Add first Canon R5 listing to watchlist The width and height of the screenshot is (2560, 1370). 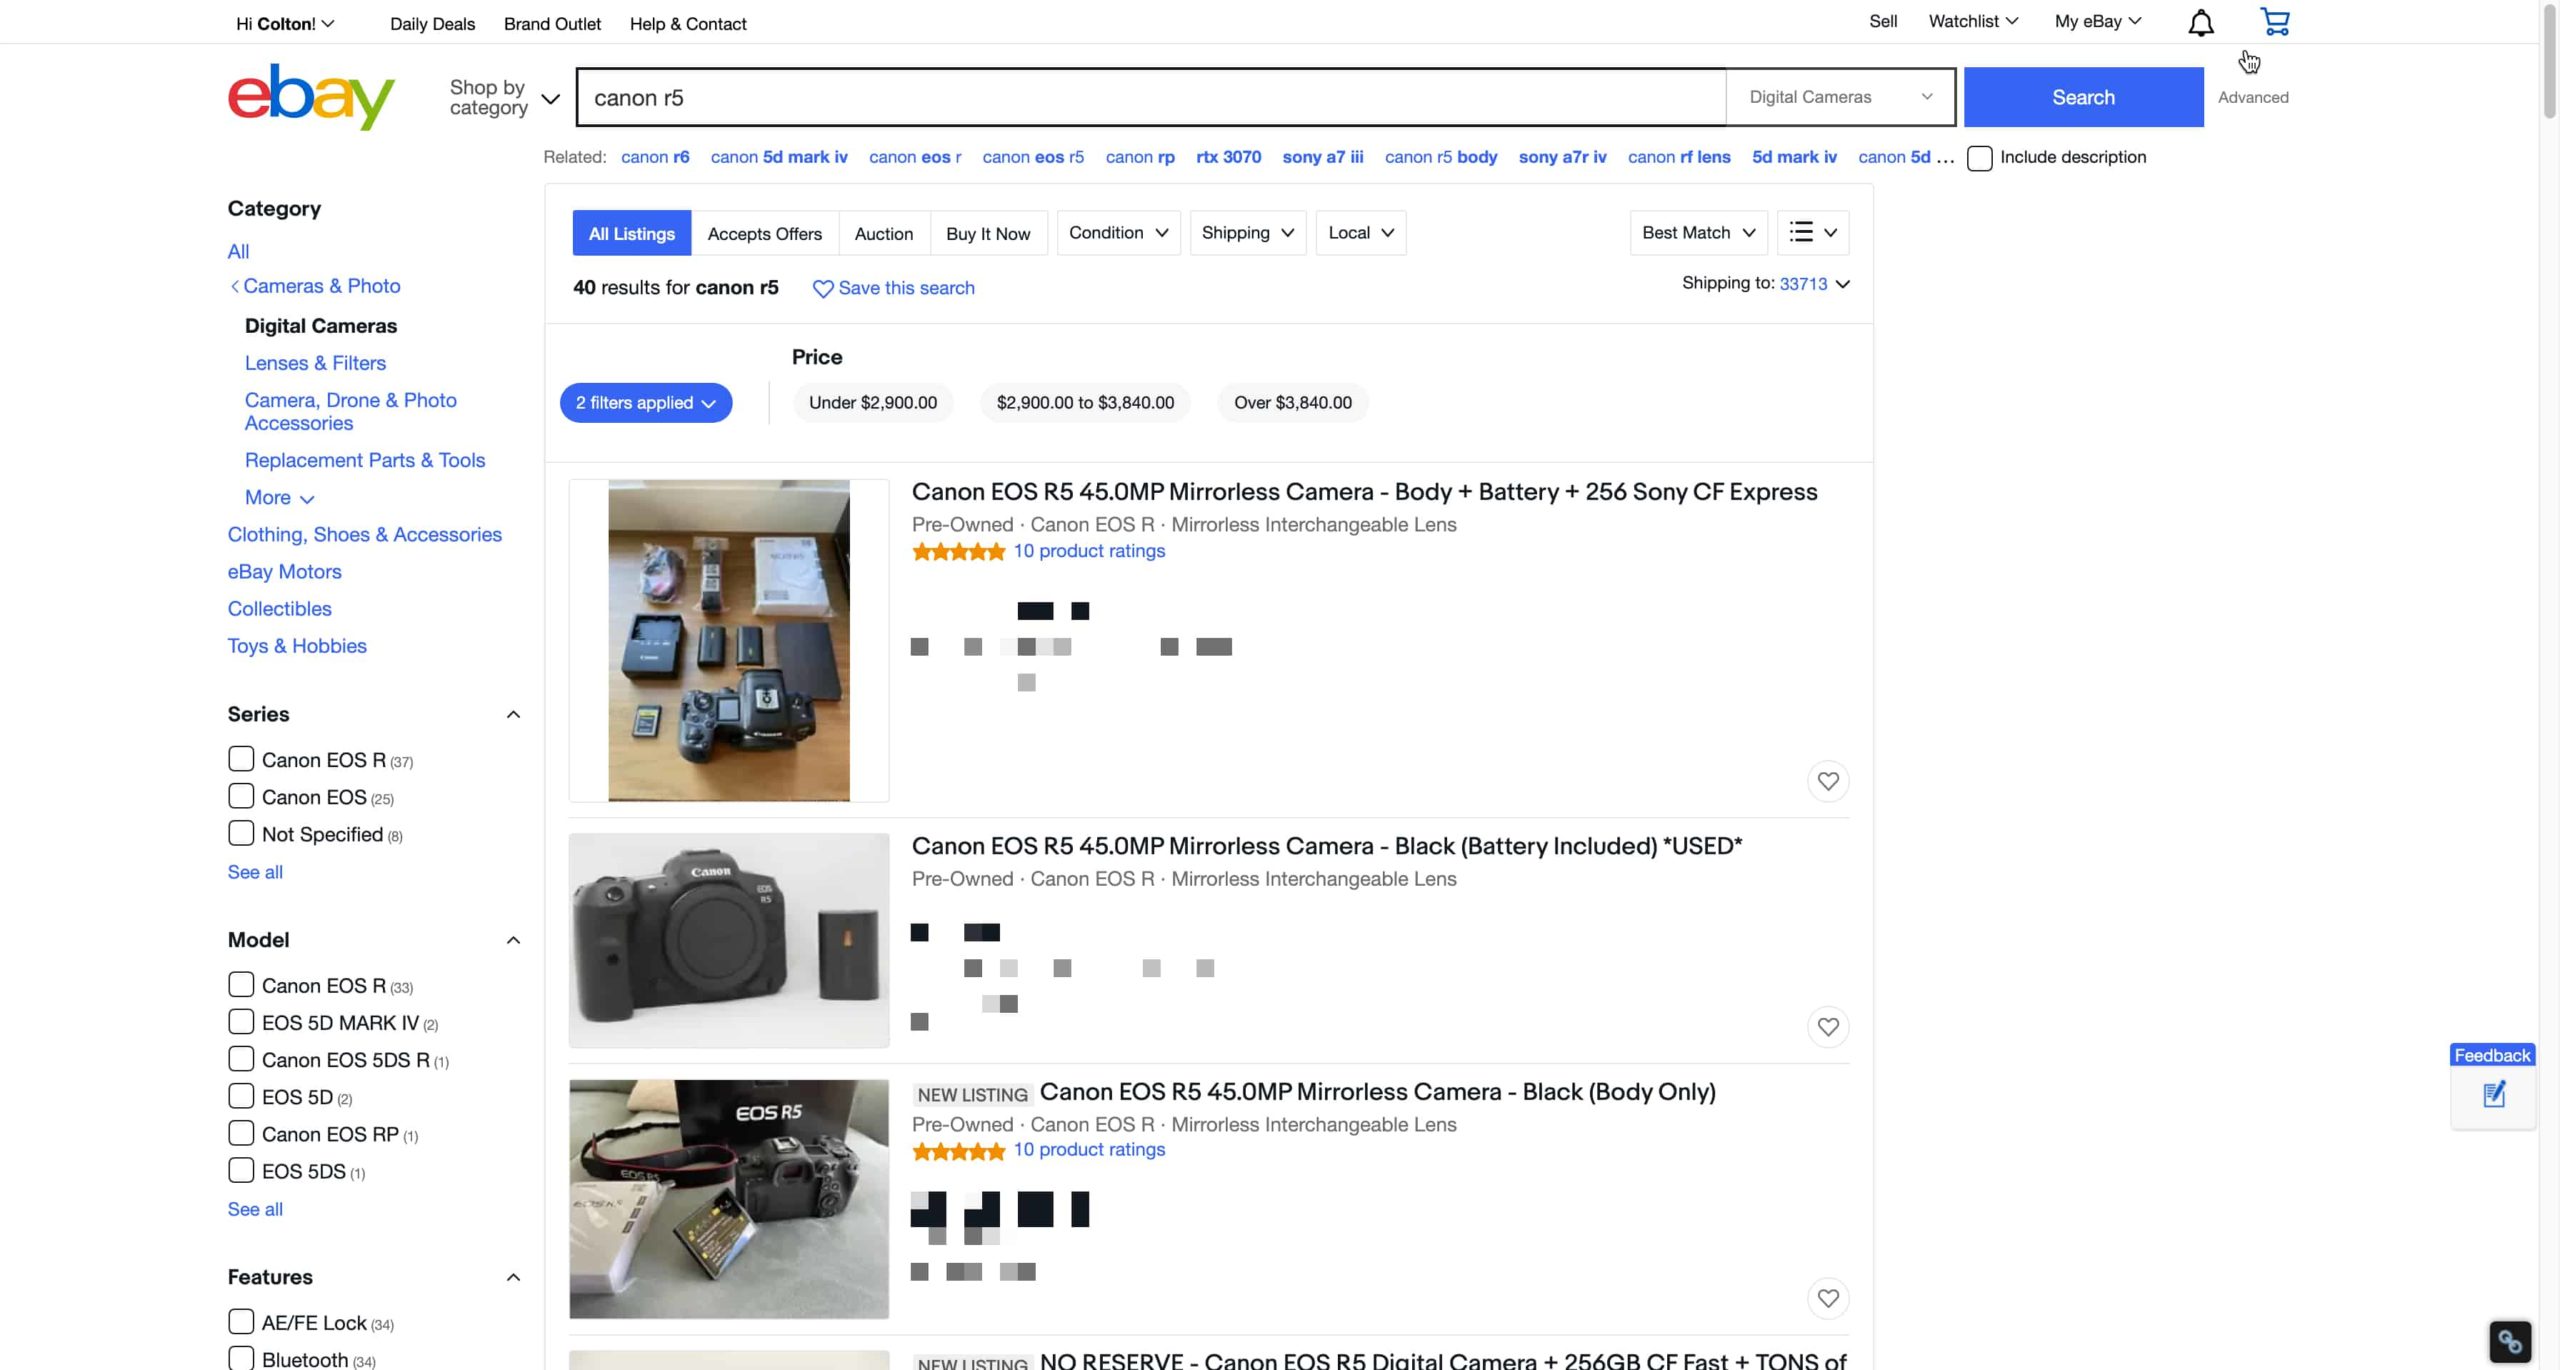coord(1827,781)
